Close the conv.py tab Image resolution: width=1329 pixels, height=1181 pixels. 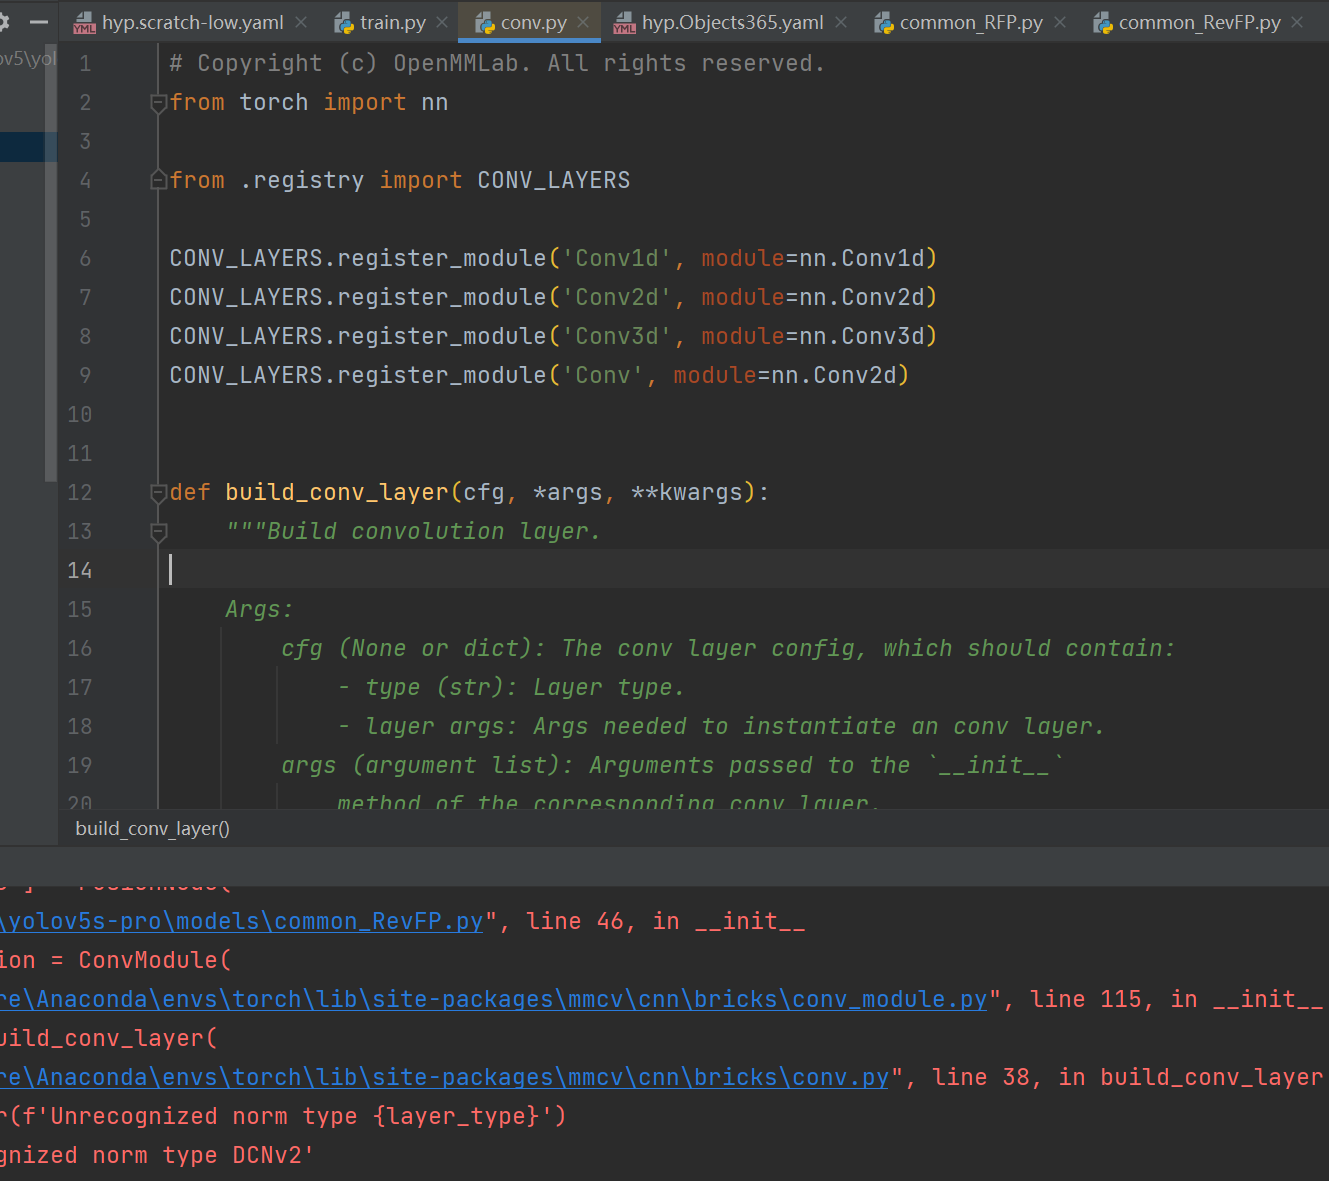coord(583,22)
